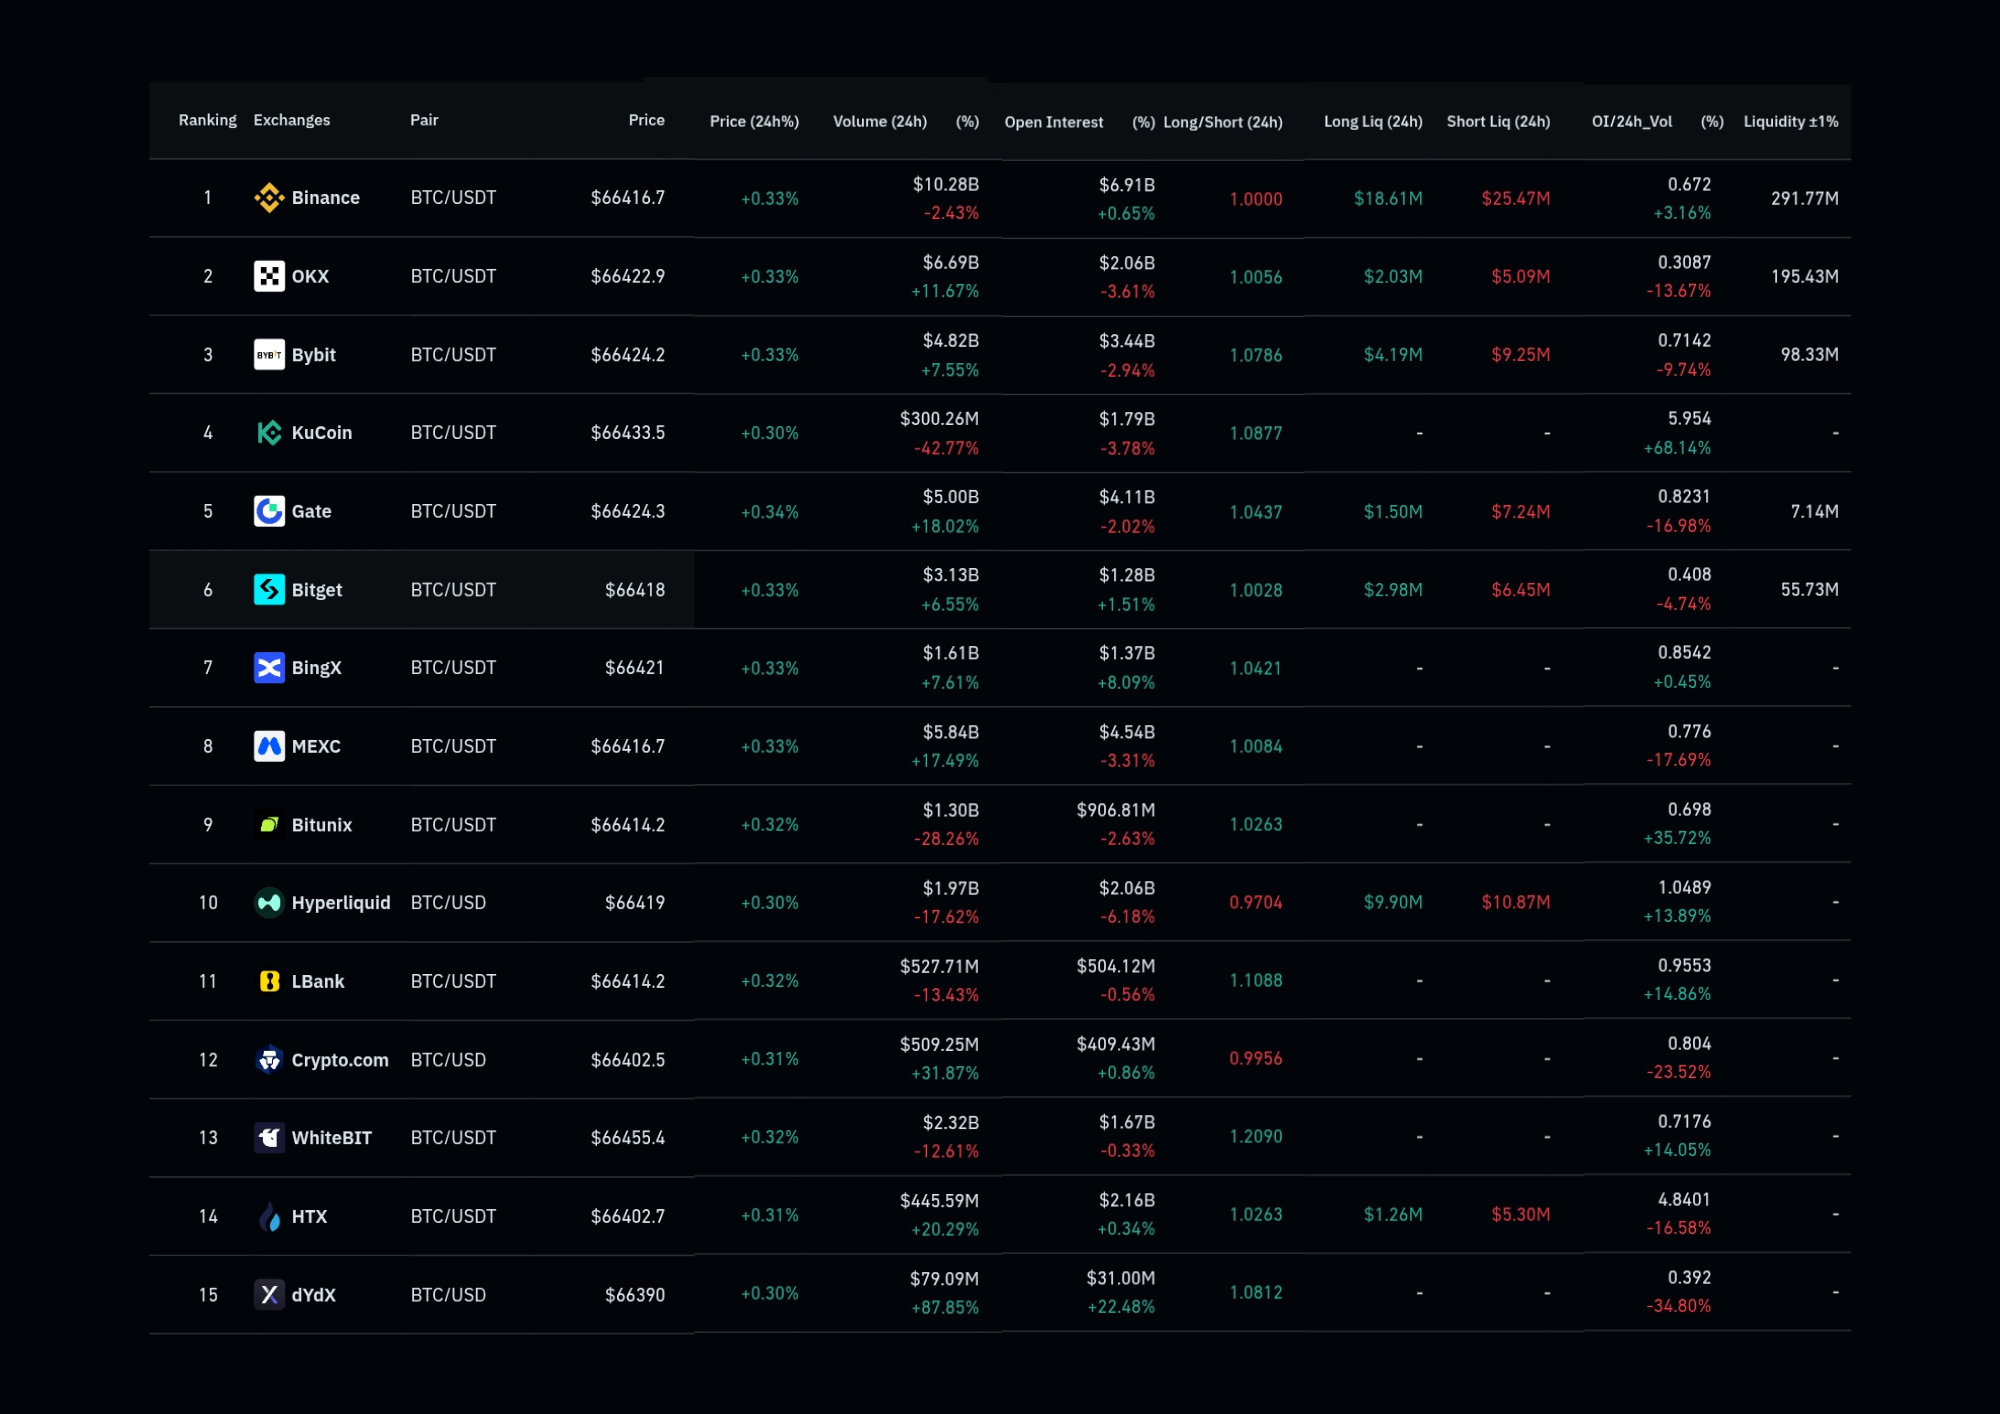Click WhiteBIT long/short ratio 1.2090

point(1256,1137)
